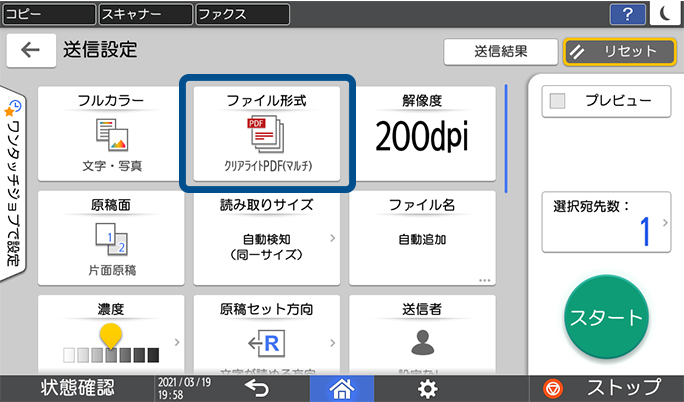Viewport: 684px width, 402px height.
Task: Open ワンタッチジョブで設定 side tab
Action: (x=13, y=184)
